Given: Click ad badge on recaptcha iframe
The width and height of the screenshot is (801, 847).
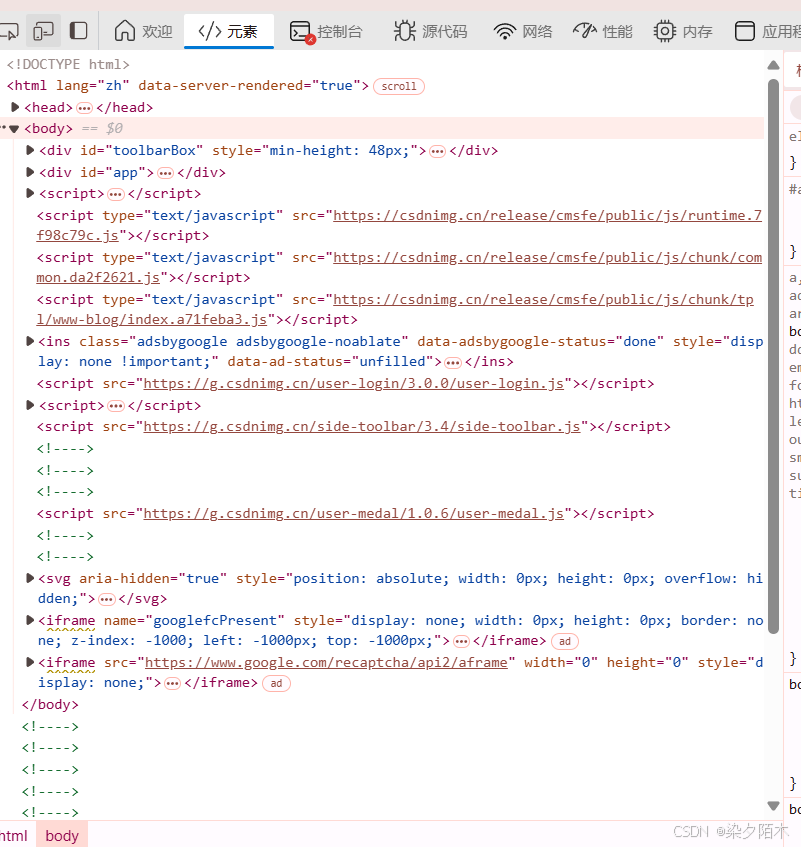Looking at the screenshot, I should 276,683.
